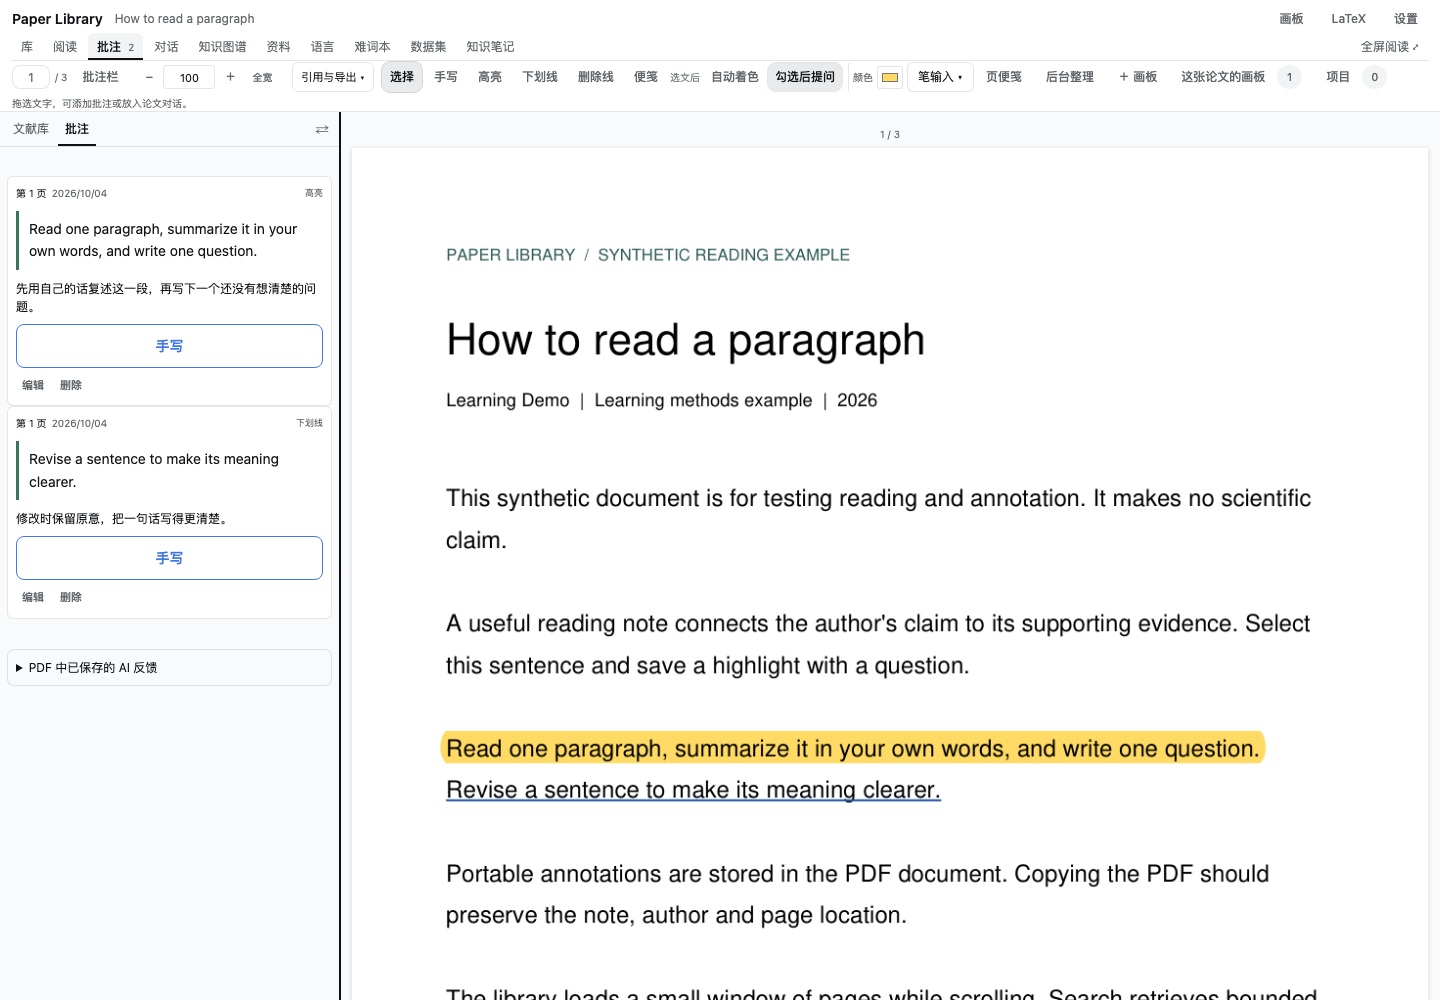Open 页便笺 page note

pyautogui.click(x=1004, y=77)
